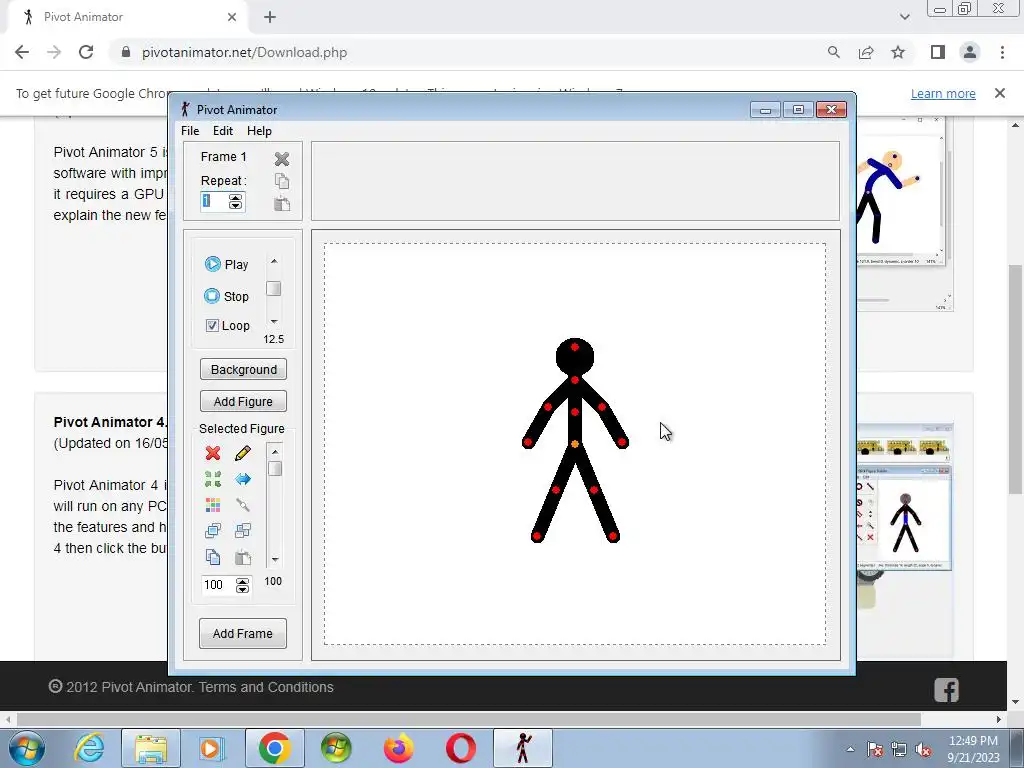Open the Windows Start button
Image resolution: width=1024 pixels, height=768 pixels.
coord(27,748)
